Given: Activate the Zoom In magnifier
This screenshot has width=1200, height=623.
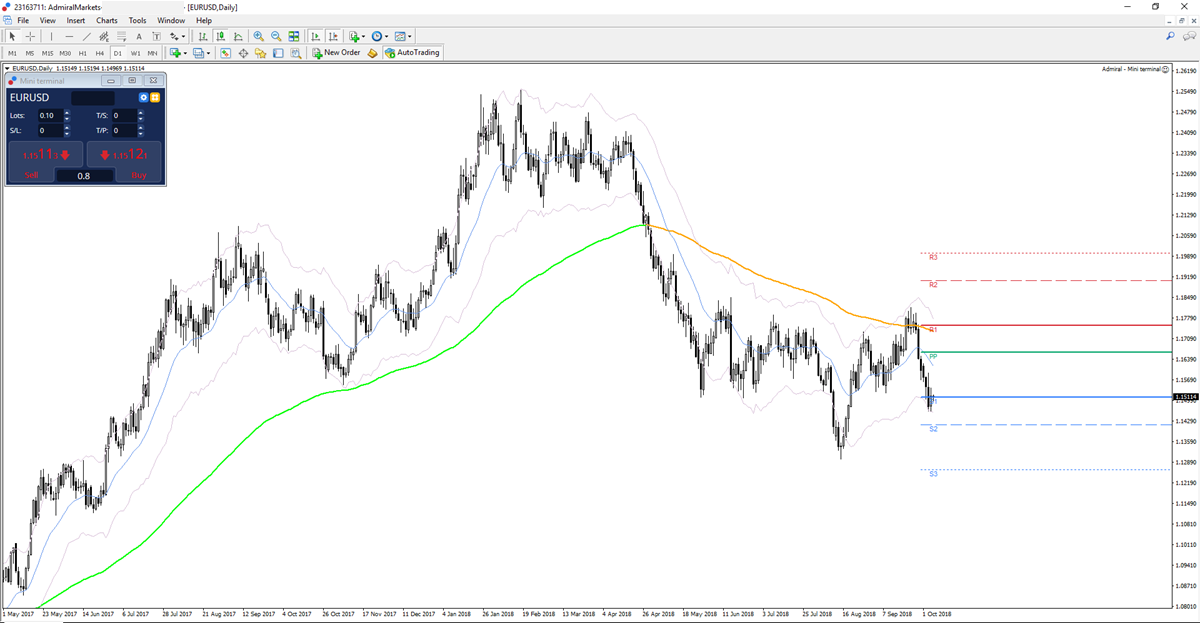Looking at the screenshot, I should click(x=258, y=38).
